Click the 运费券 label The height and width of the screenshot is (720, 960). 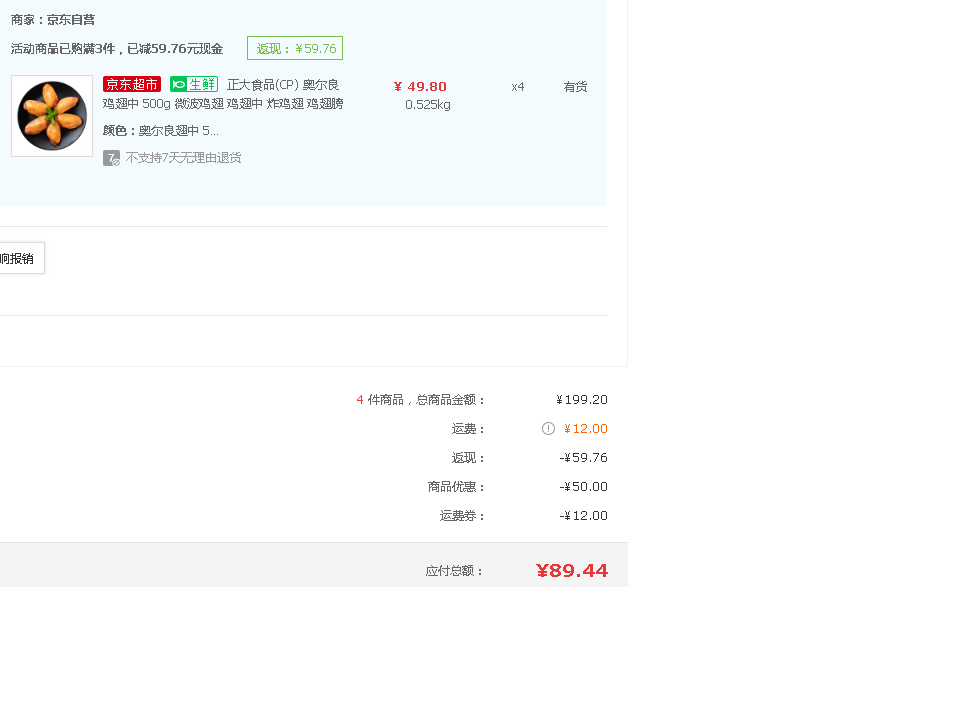pos(462,516)
